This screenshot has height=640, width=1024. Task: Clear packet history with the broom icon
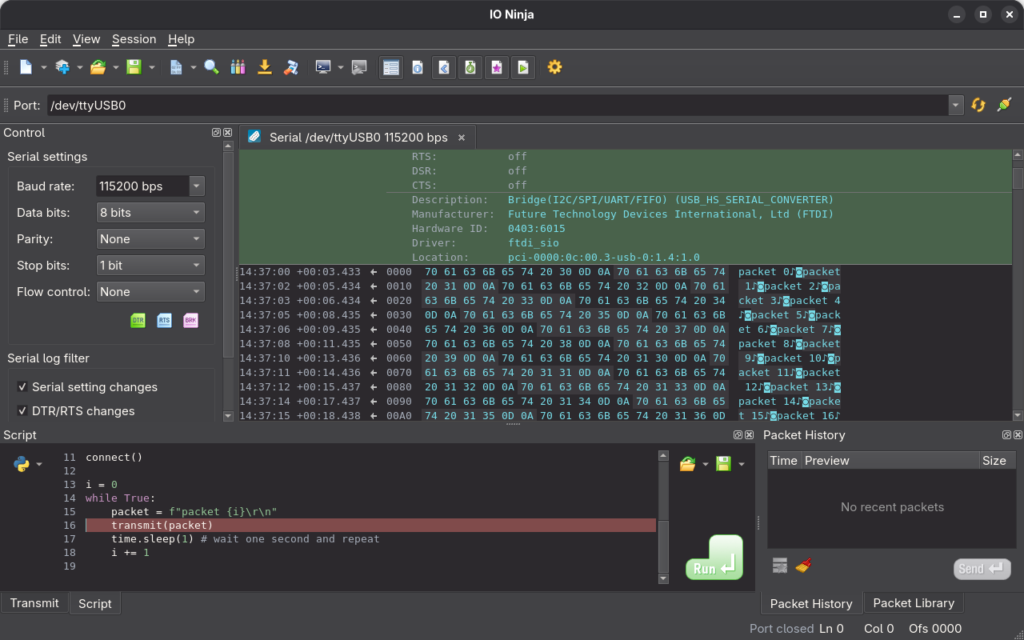(x=803, y=566)
